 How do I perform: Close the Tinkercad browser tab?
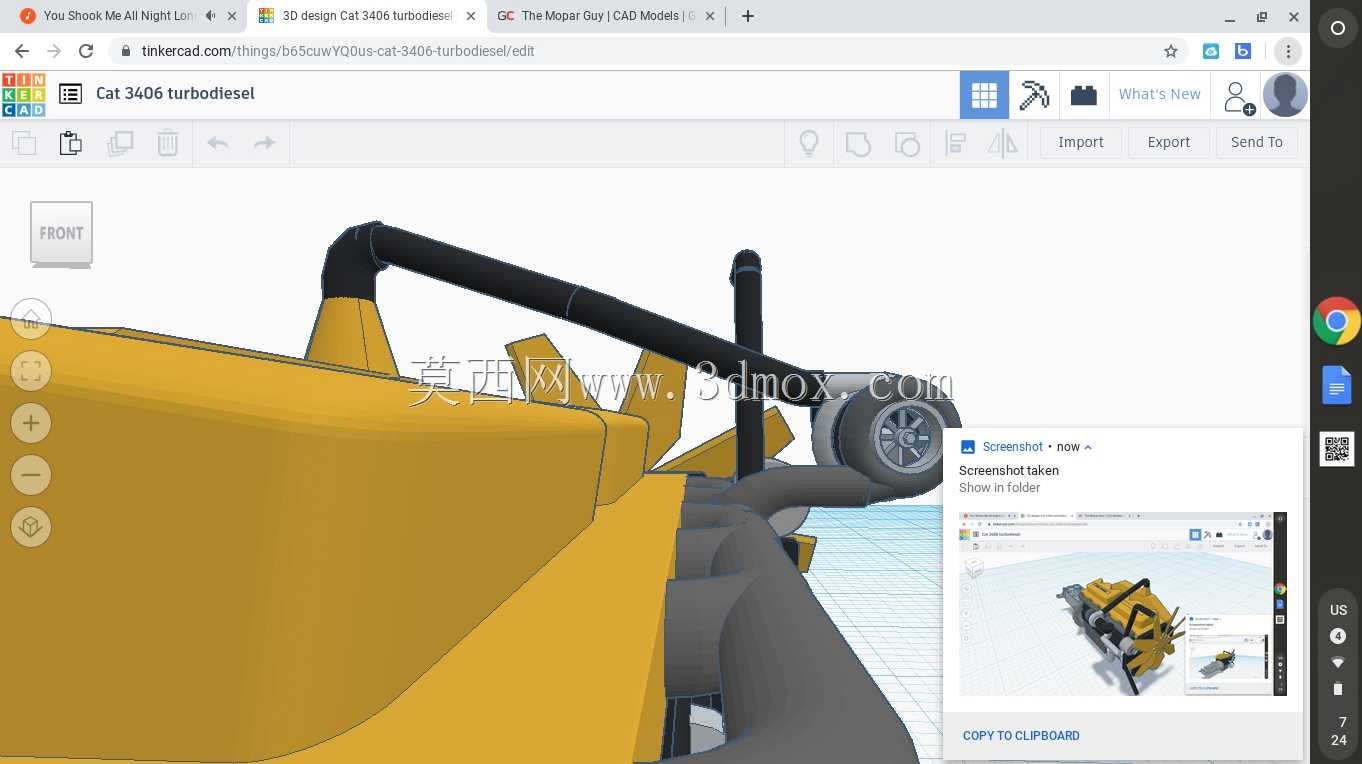(x=471, y=16)
